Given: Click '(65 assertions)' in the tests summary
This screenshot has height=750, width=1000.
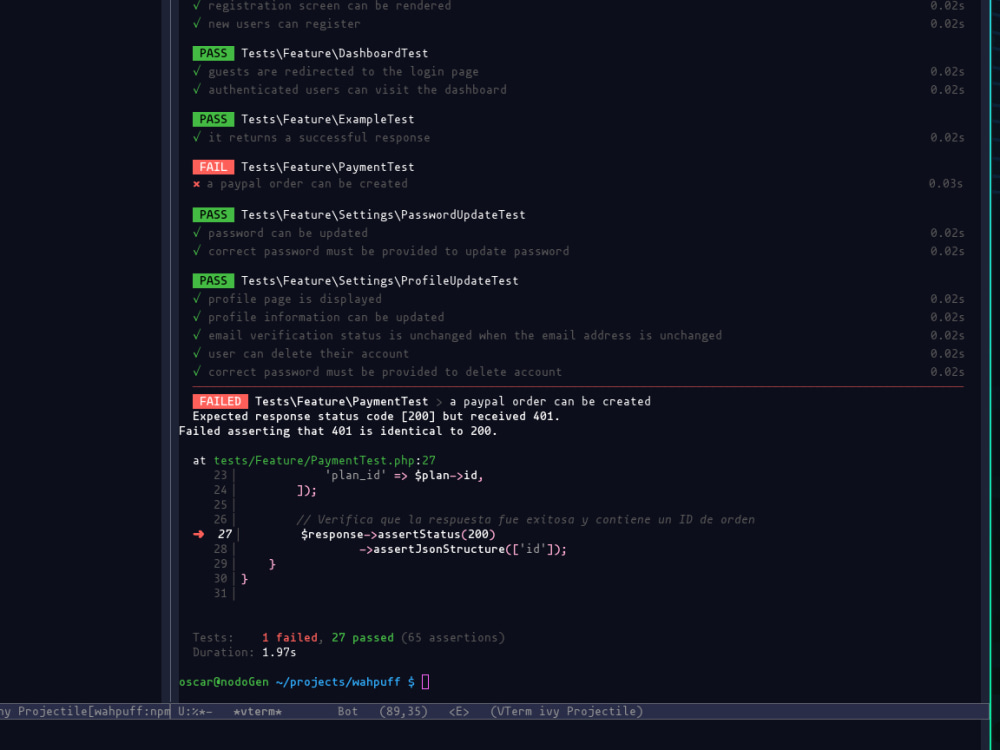Looking at the screenshot, I should click(x=453, y=638).
